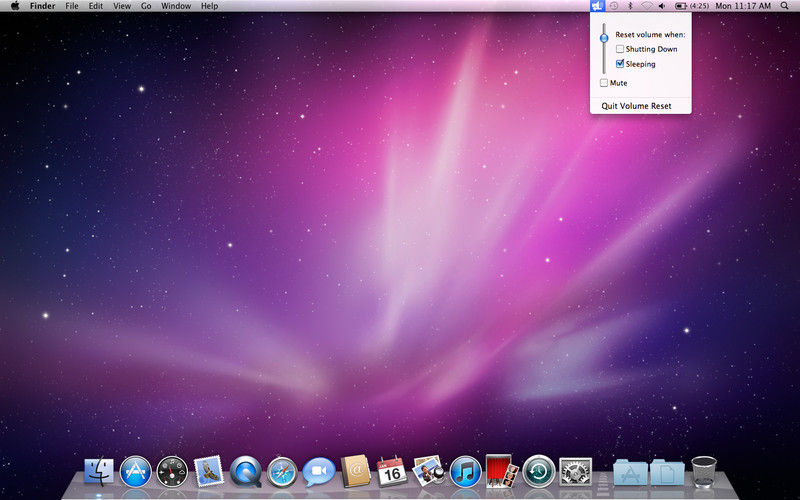This screenshot has width=800, height=500.
Task: Launch Finder from the Dock
Action: (99, 471)
